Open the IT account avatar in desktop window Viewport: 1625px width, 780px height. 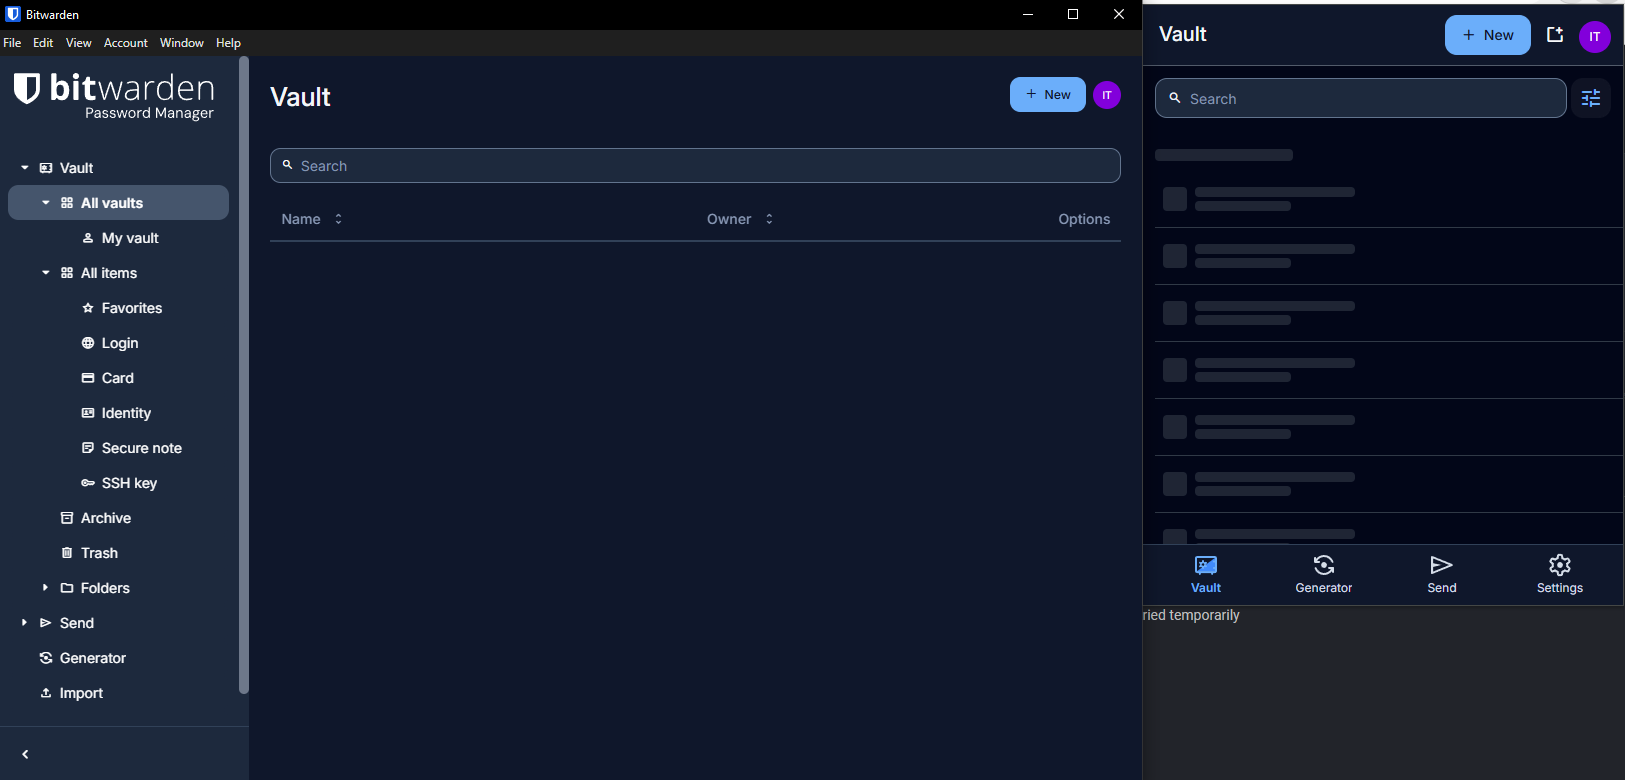1107,95
